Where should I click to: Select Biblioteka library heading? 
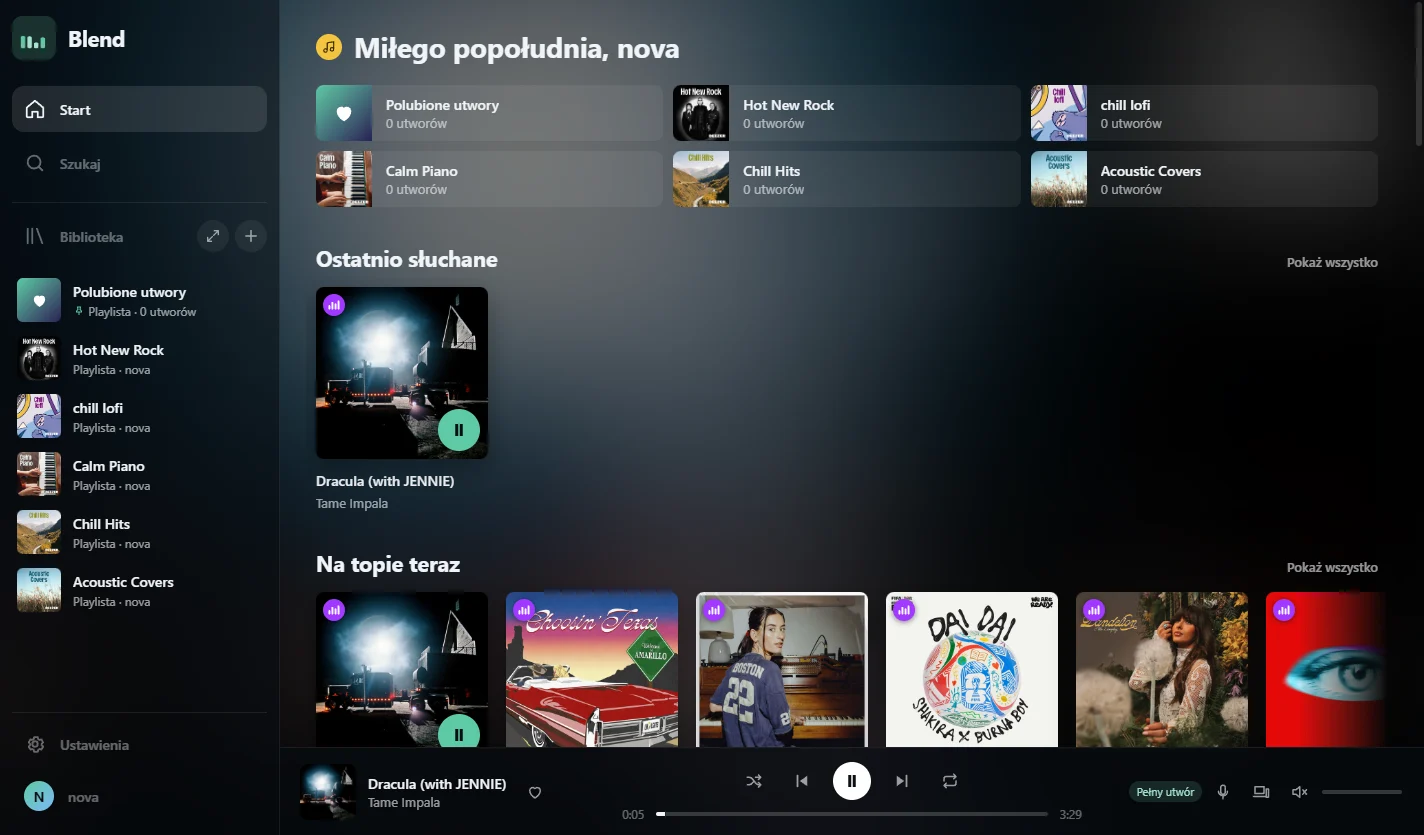pos(91,237)
